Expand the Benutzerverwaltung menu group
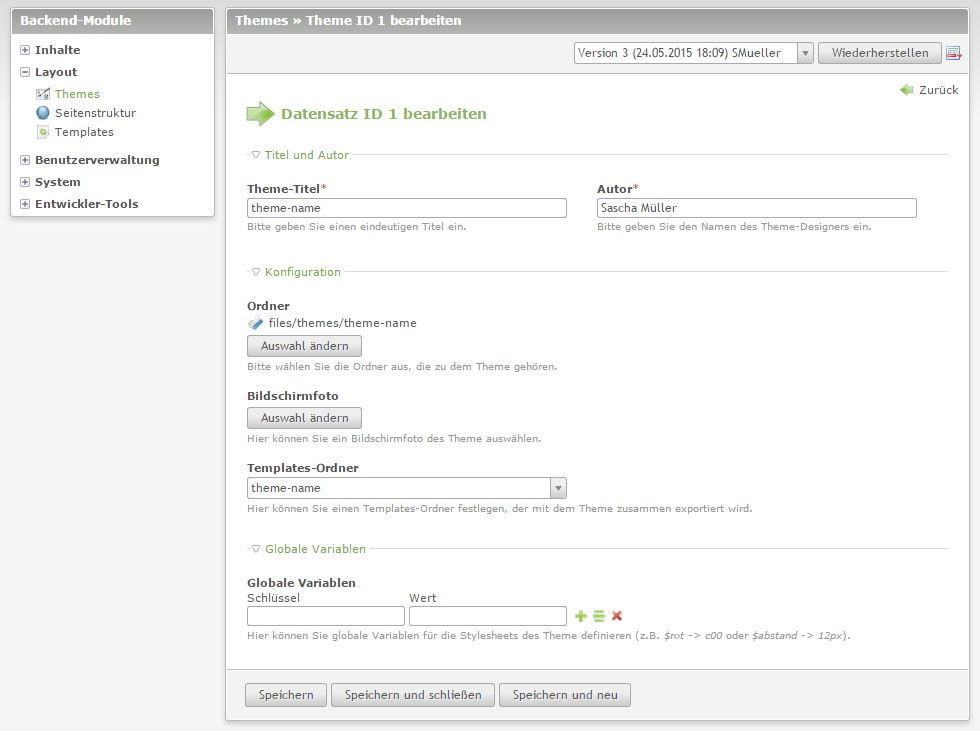The width and height of the screenshot is (980, 731). coord(26,160)
